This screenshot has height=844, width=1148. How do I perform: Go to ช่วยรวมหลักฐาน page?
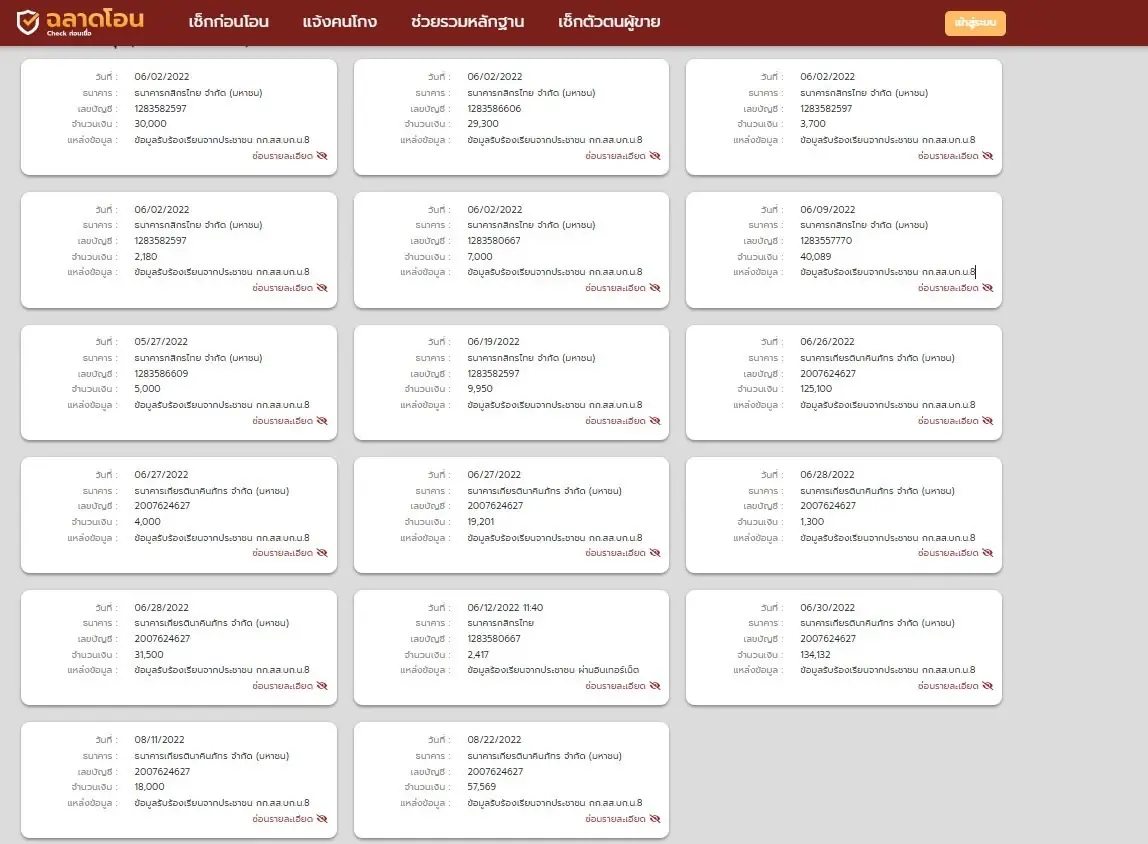[467, 22]
